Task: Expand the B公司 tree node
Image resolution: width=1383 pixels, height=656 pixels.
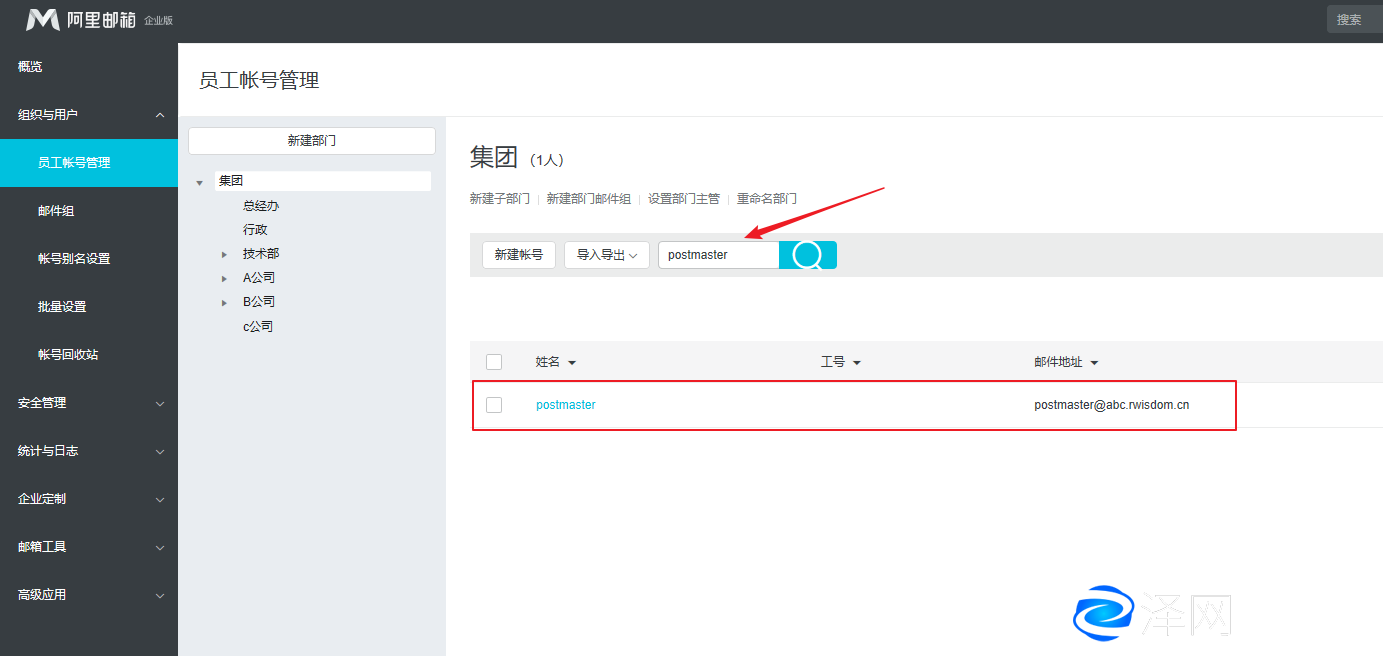Action: [x=225, y=303]
